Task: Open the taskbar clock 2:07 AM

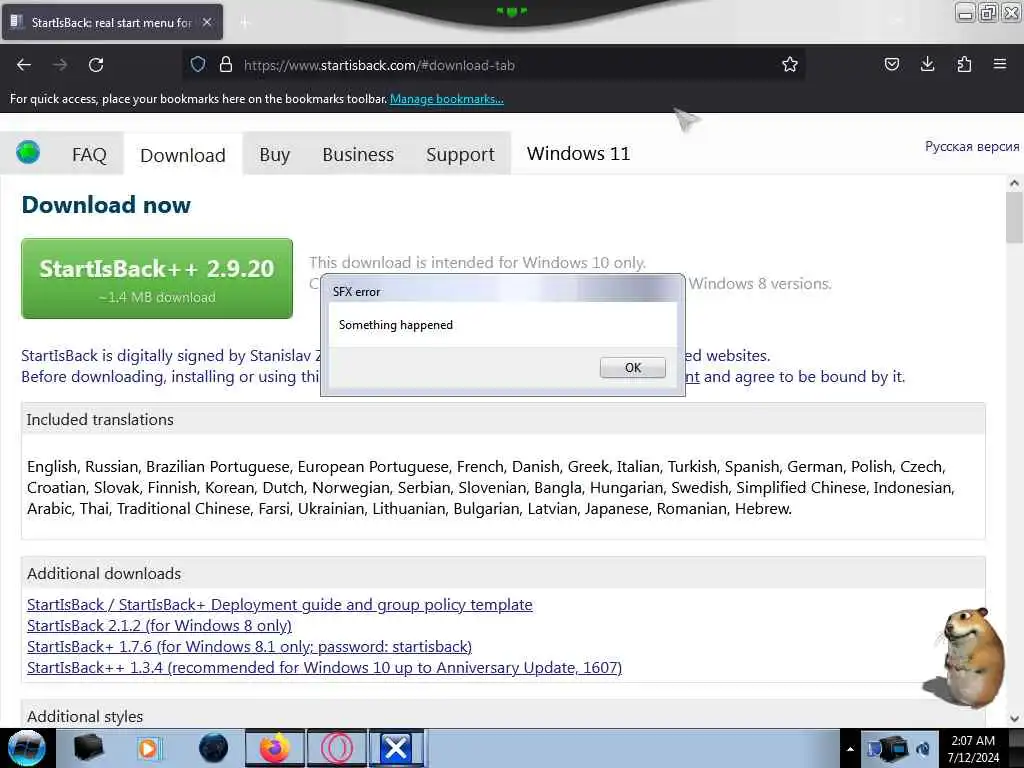Action: click(x=973, y=749)
